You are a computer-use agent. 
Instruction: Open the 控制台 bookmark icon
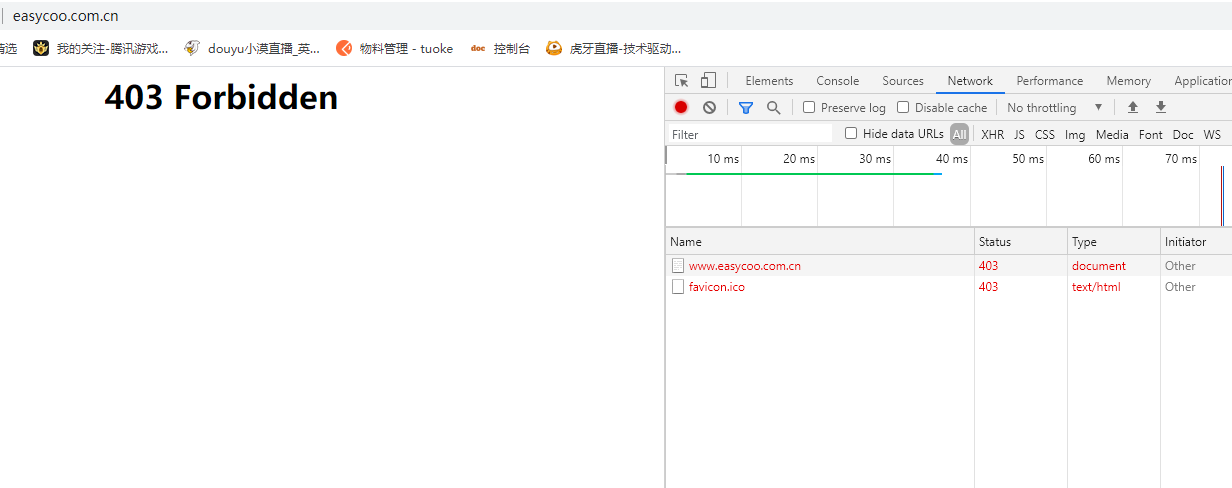(x=478, y=48)
